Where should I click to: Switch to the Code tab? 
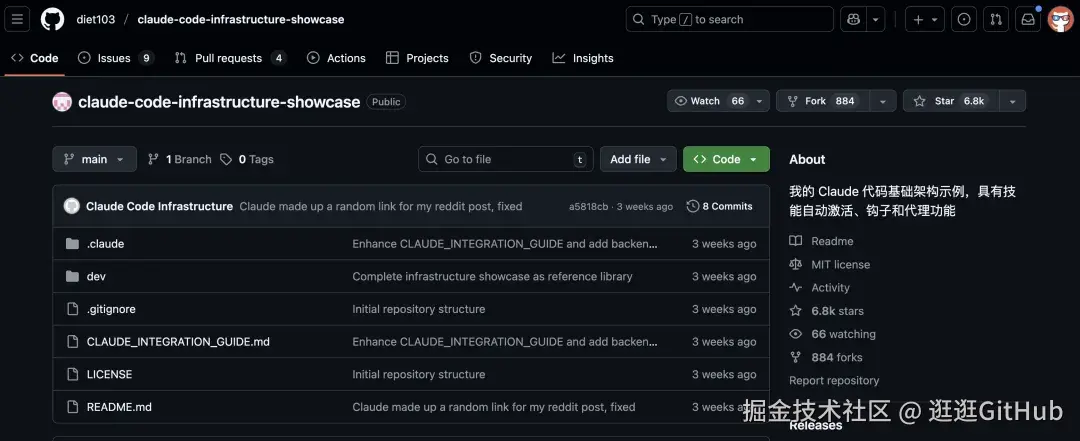pyautogui.click(x=35, y=59)
